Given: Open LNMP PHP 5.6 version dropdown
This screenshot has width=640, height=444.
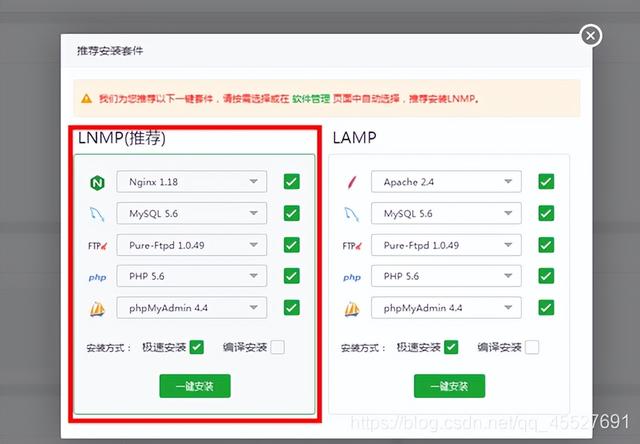Looking at the screenshot, I should point(192,276).
